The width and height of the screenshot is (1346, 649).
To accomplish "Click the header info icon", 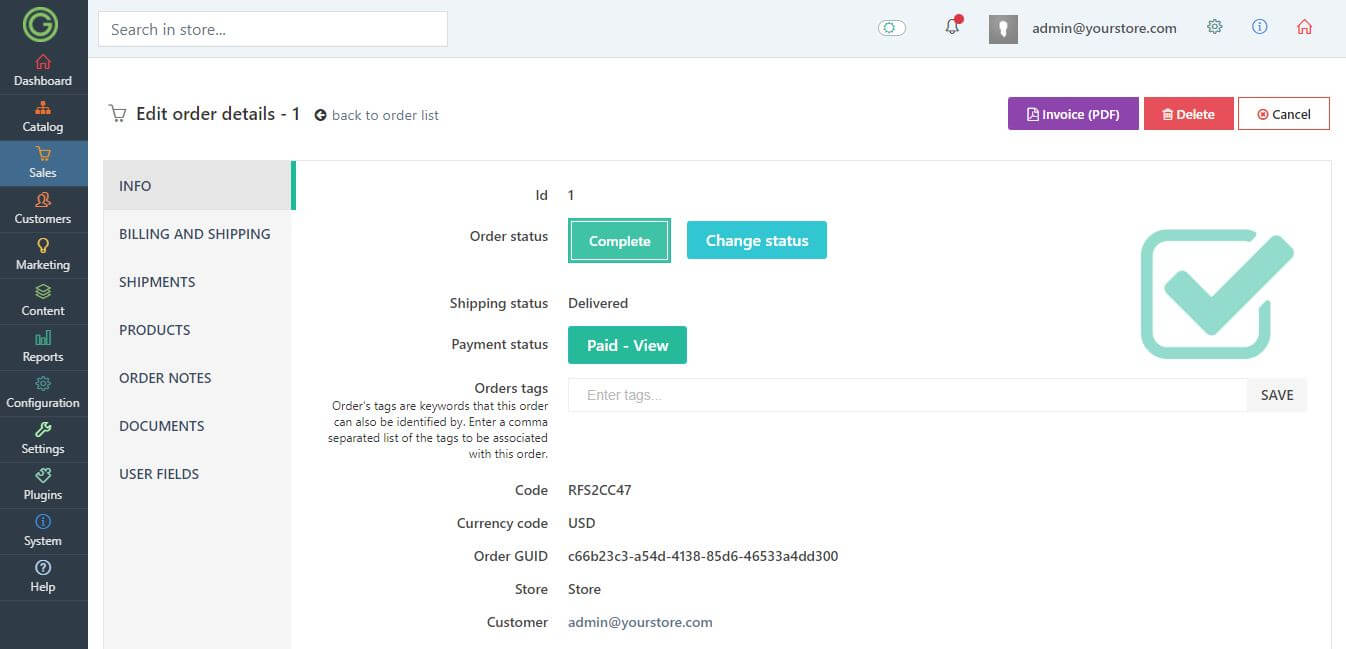I will [1260, 27].
